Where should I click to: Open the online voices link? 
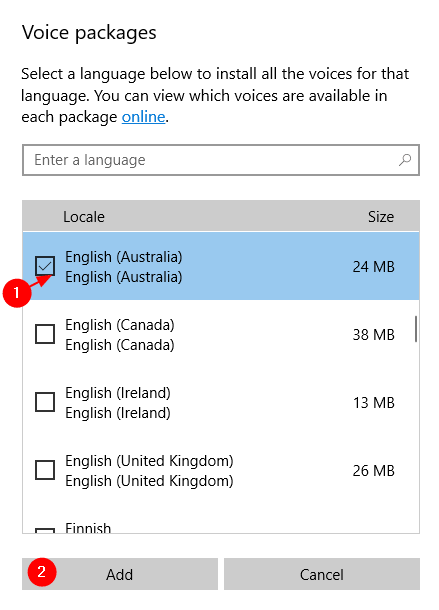click(x=144, y=117)
